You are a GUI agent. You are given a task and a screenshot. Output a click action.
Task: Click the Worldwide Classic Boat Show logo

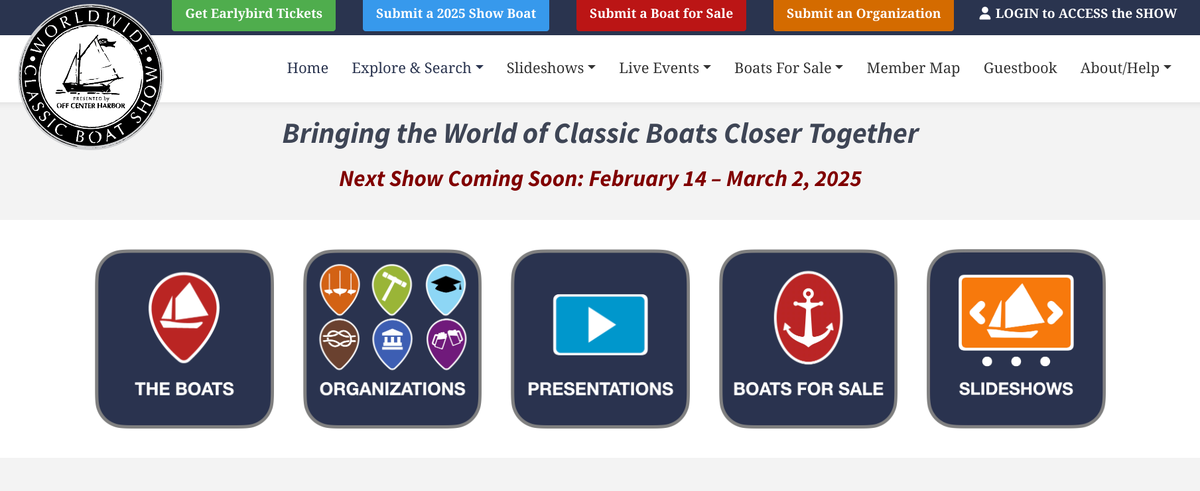coord(91,77)
